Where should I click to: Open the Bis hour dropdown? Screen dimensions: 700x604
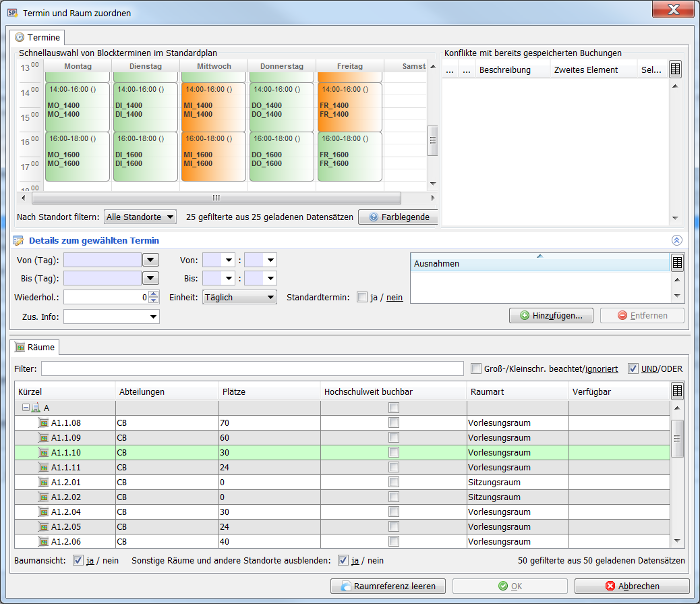229,279
